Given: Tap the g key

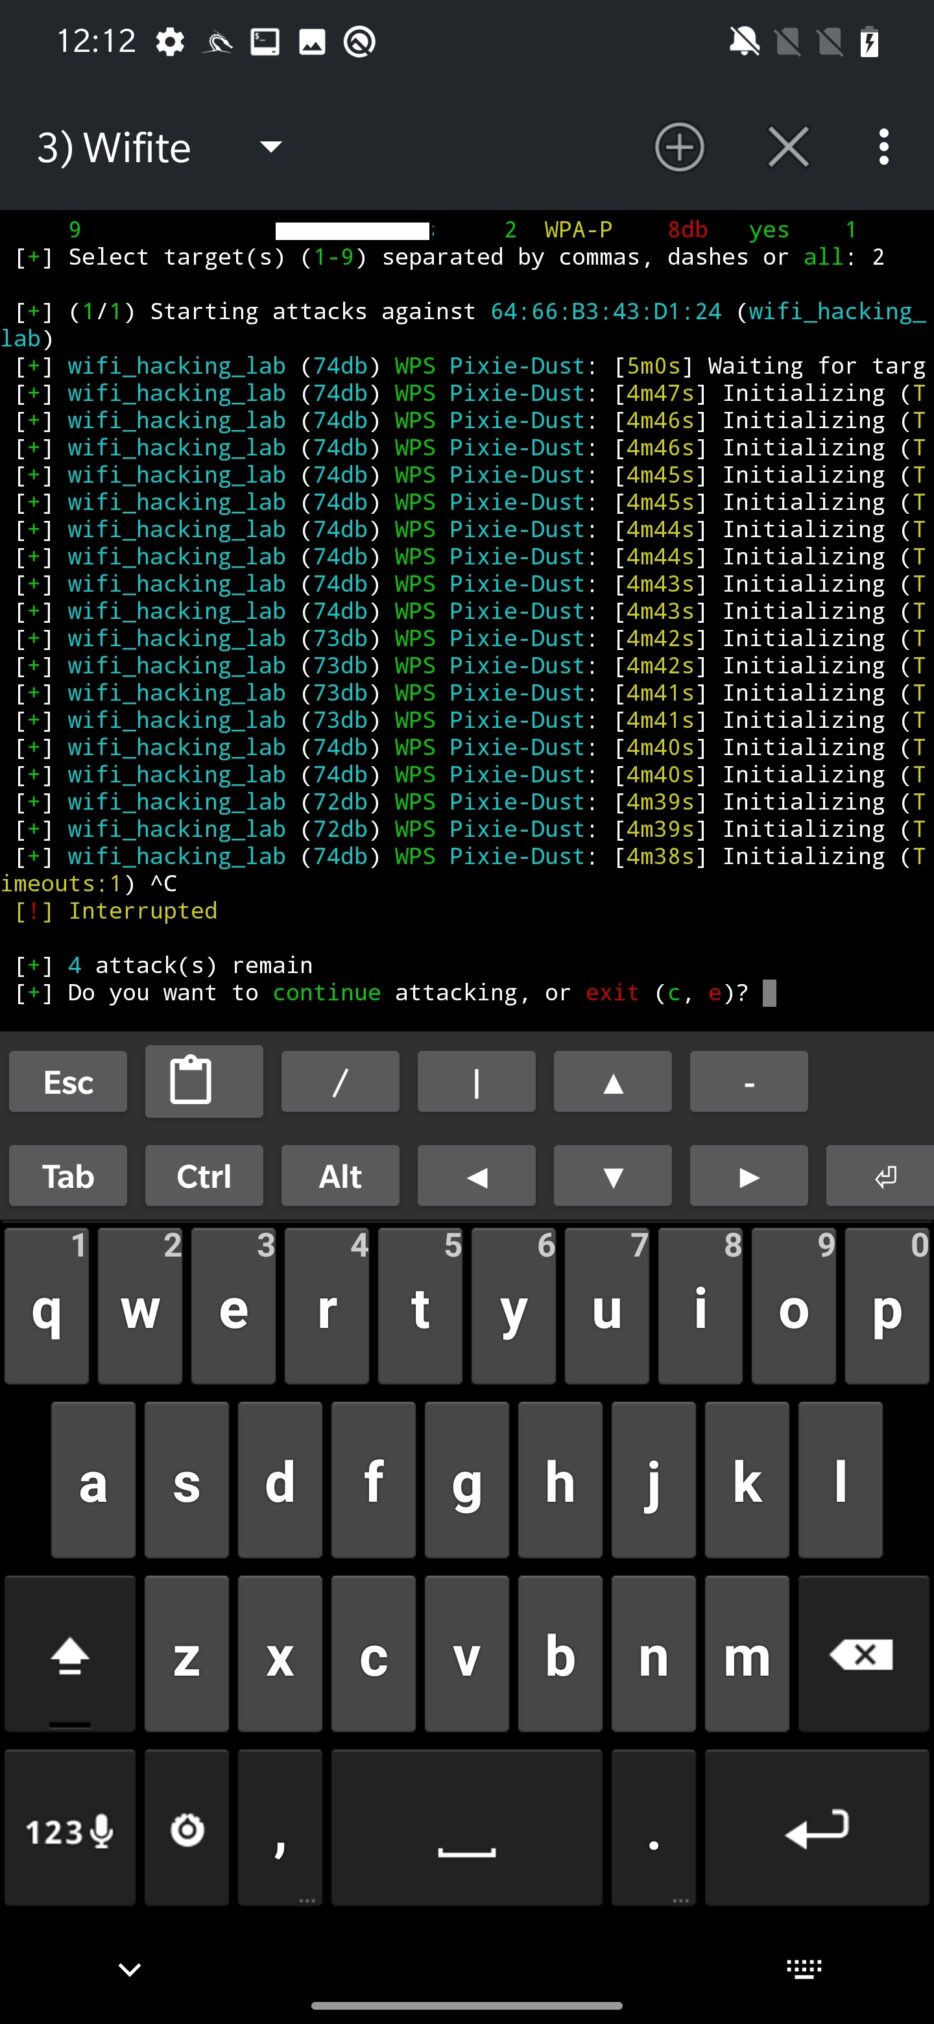Looking at the screenshot, I should [x=467, y=1480].
